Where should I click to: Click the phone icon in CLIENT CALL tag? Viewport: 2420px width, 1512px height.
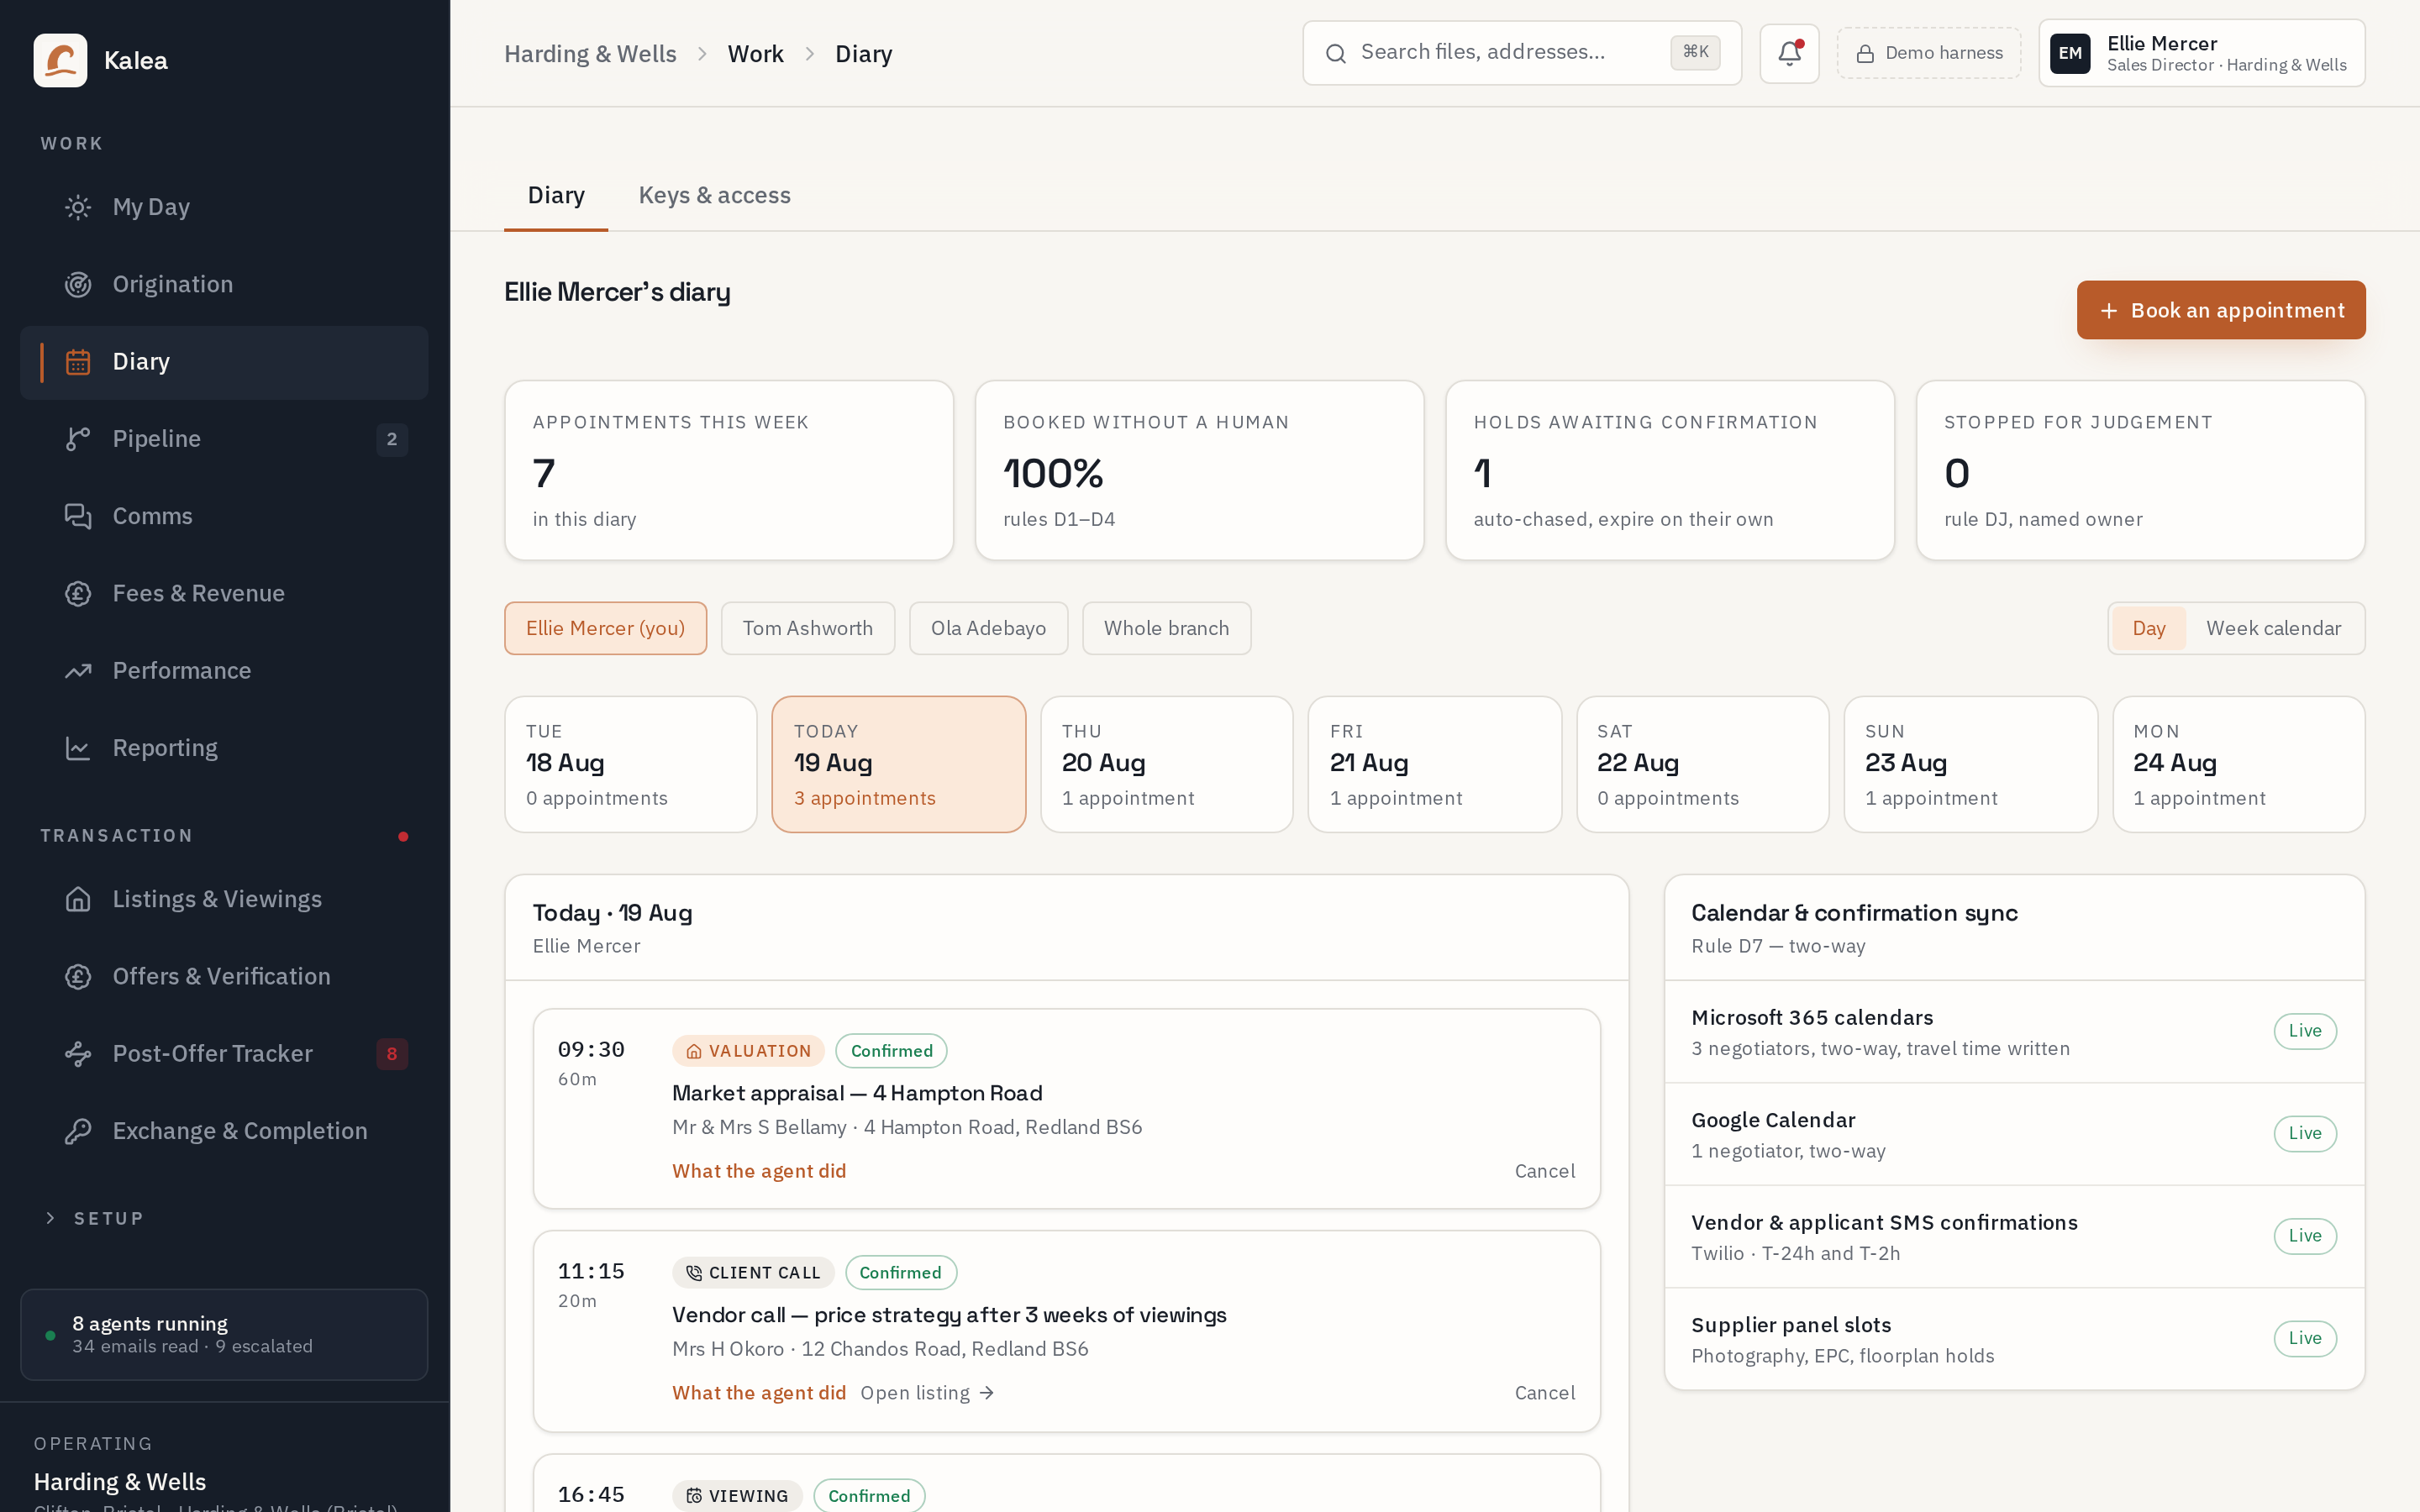(x=694, y=1273)
